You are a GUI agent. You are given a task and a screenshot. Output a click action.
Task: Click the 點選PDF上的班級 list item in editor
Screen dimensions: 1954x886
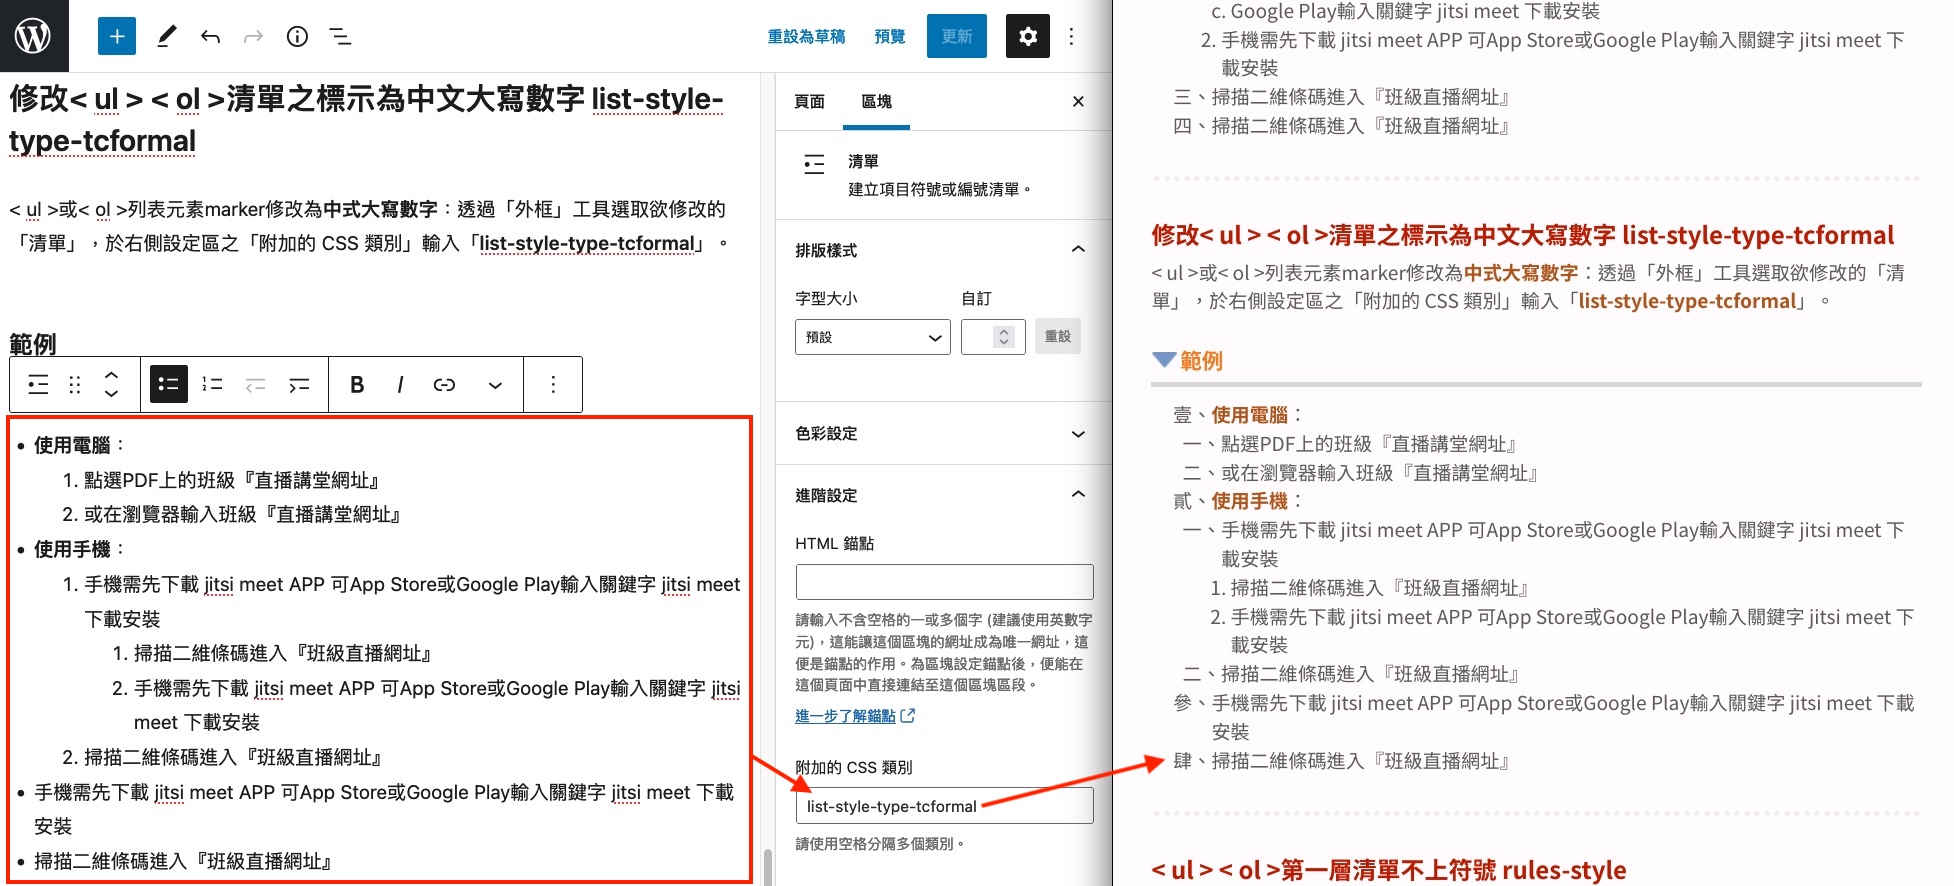(x=232, y=480)
